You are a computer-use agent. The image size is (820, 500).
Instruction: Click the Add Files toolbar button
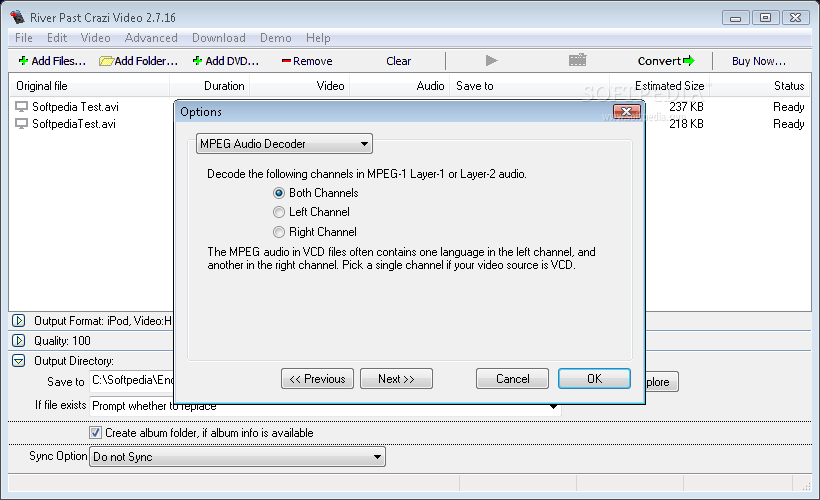coord(52,61)
